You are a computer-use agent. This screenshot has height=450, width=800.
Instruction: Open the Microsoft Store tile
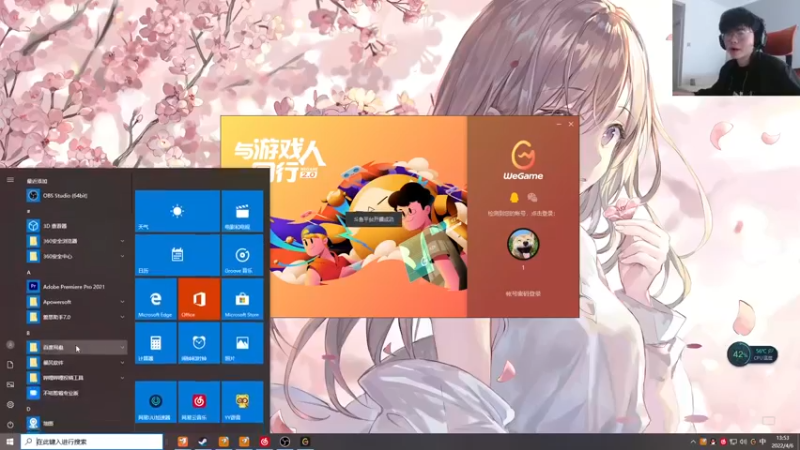[242, 299]
